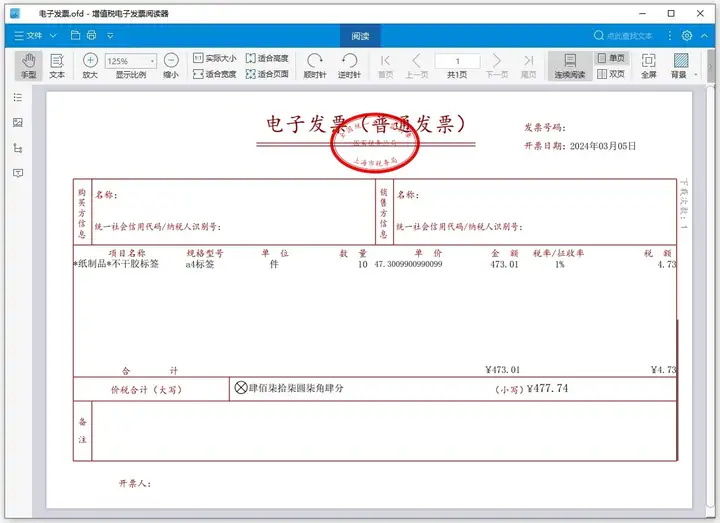Click the tax rate value 1%
Image resolution: width=720 pixels, height=523 pixels.
560,264
